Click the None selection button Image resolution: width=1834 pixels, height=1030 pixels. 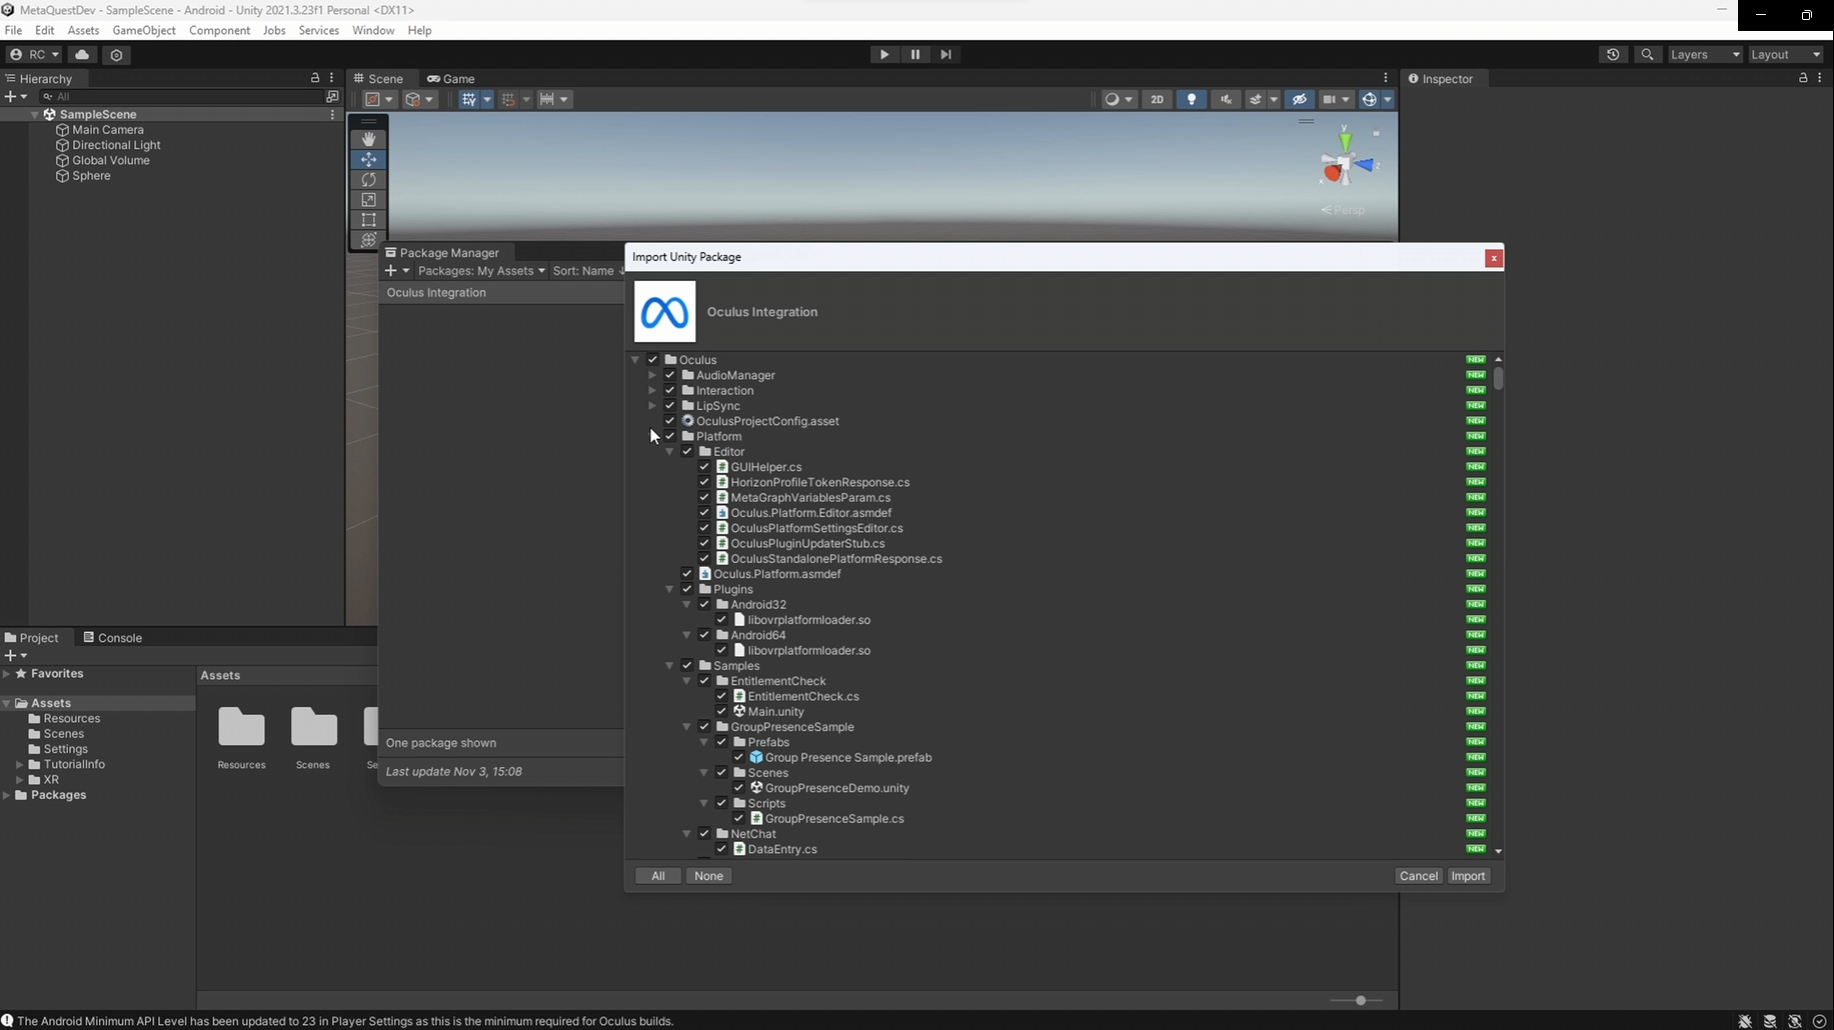click(709, 876)
